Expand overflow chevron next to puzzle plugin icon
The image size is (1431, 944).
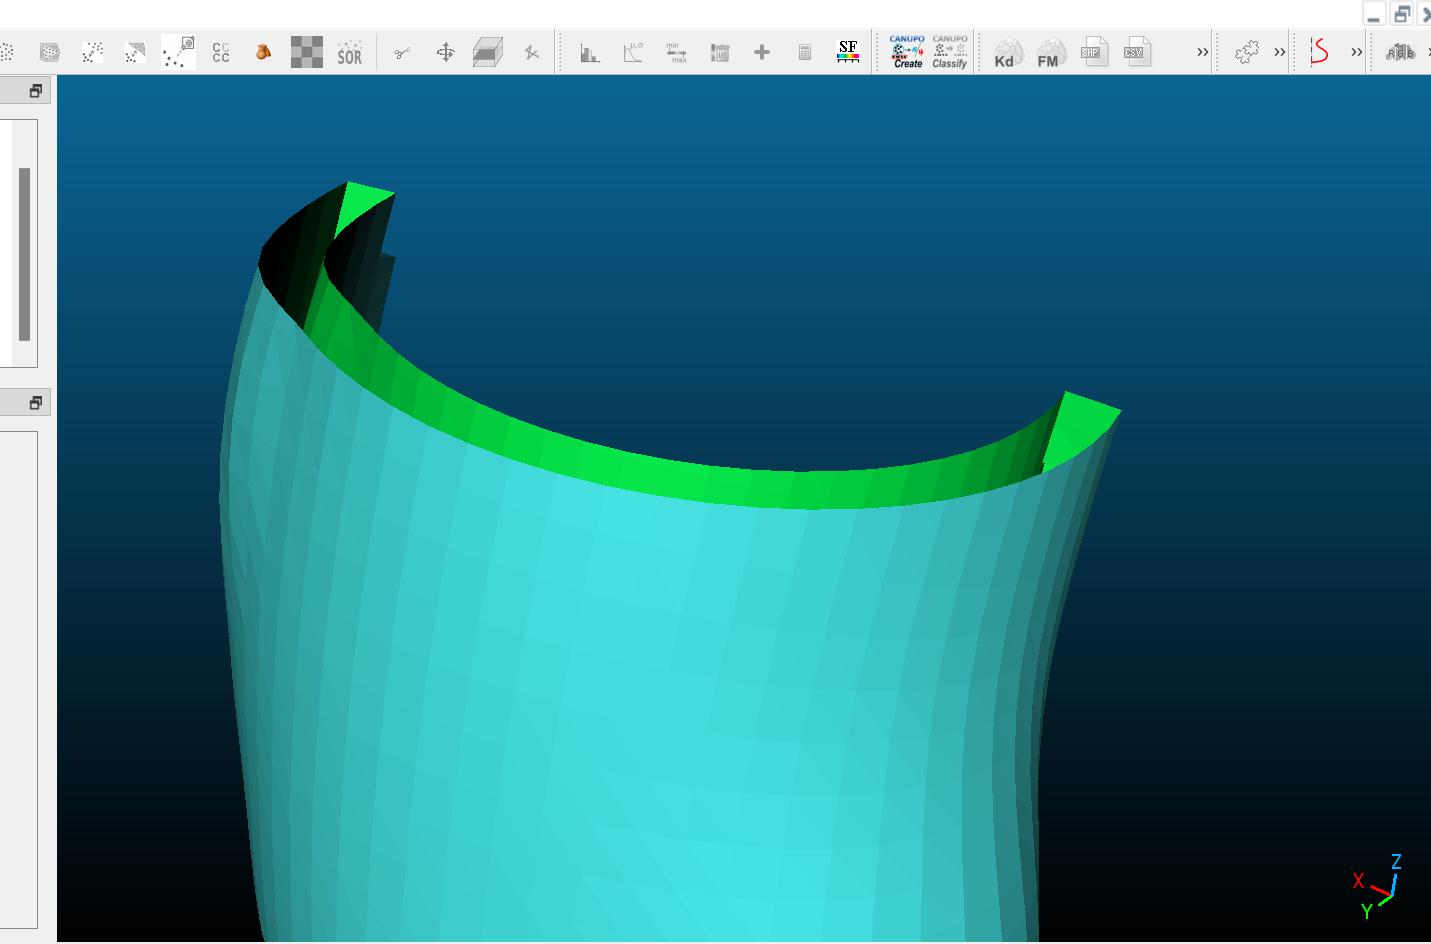point(1279,52)
